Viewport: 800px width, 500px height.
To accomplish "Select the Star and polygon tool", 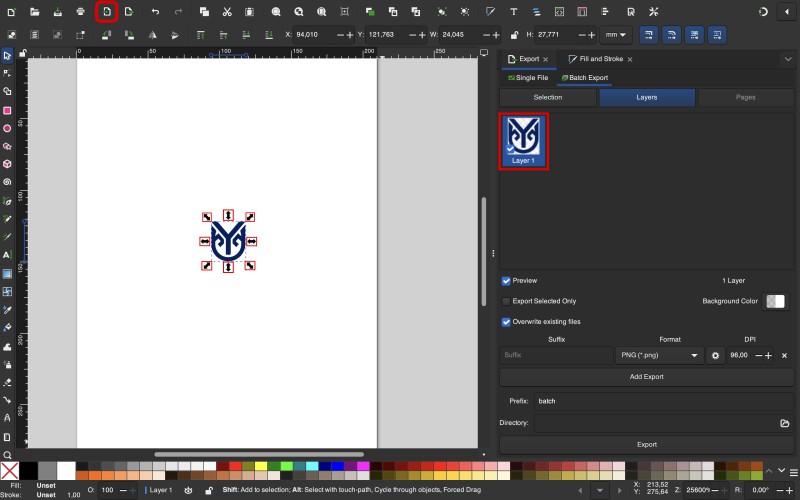I will 7,146.
